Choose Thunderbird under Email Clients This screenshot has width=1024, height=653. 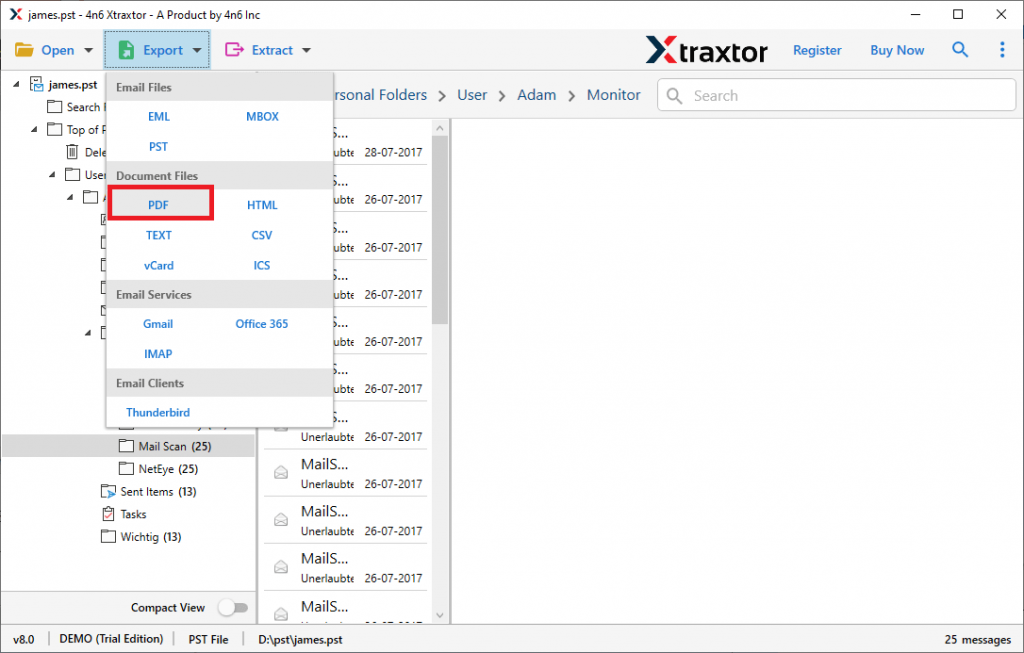(157, 412)
